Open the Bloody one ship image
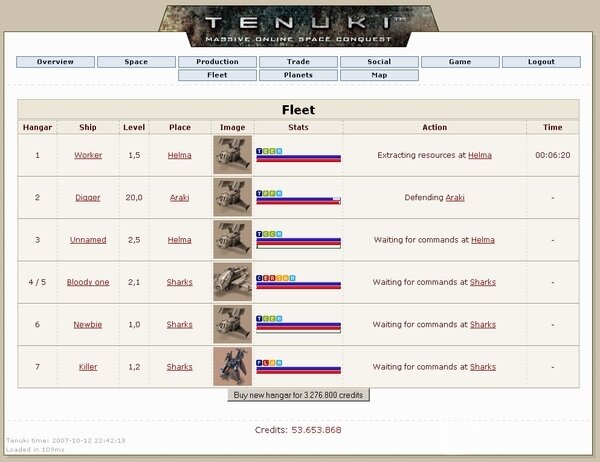The width and height of the screenshot is (600, 462). coord(233,282)
